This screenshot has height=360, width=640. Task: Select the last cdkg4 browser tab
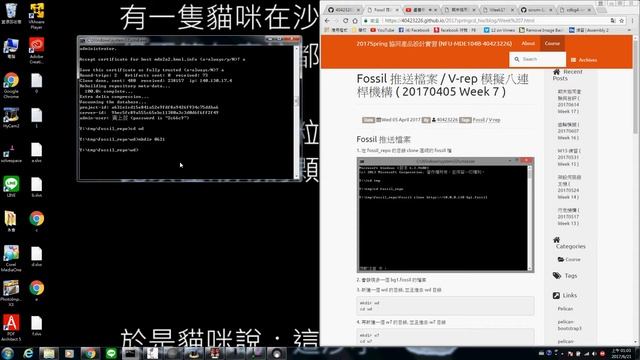(575, 10)
